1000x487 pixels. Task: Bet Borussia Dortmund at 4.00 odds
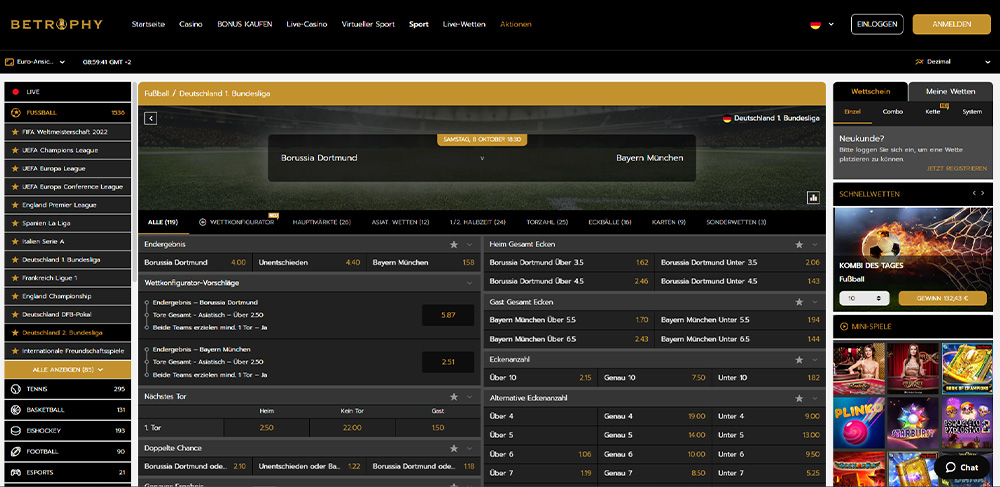click(195, 262)
